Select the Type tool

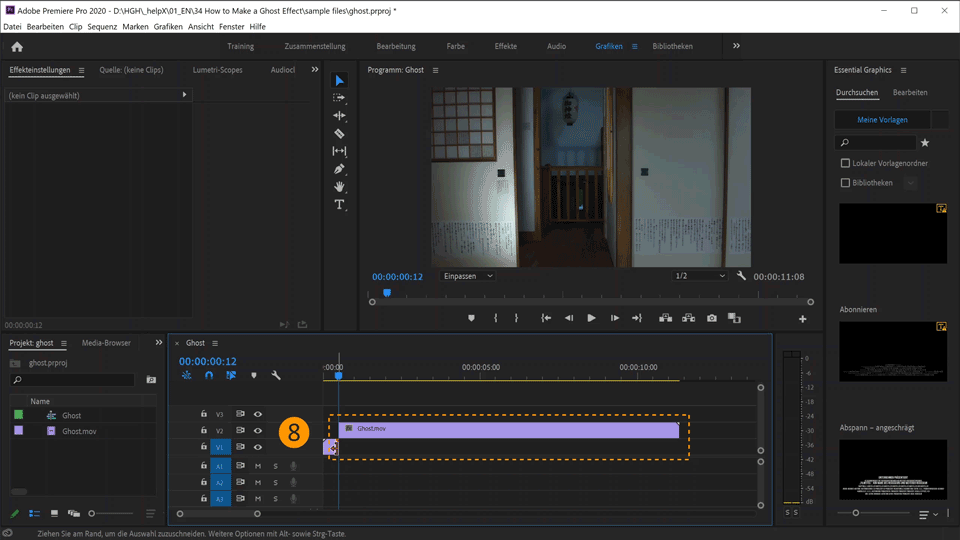pyautogui.click(x=339, y=205)
